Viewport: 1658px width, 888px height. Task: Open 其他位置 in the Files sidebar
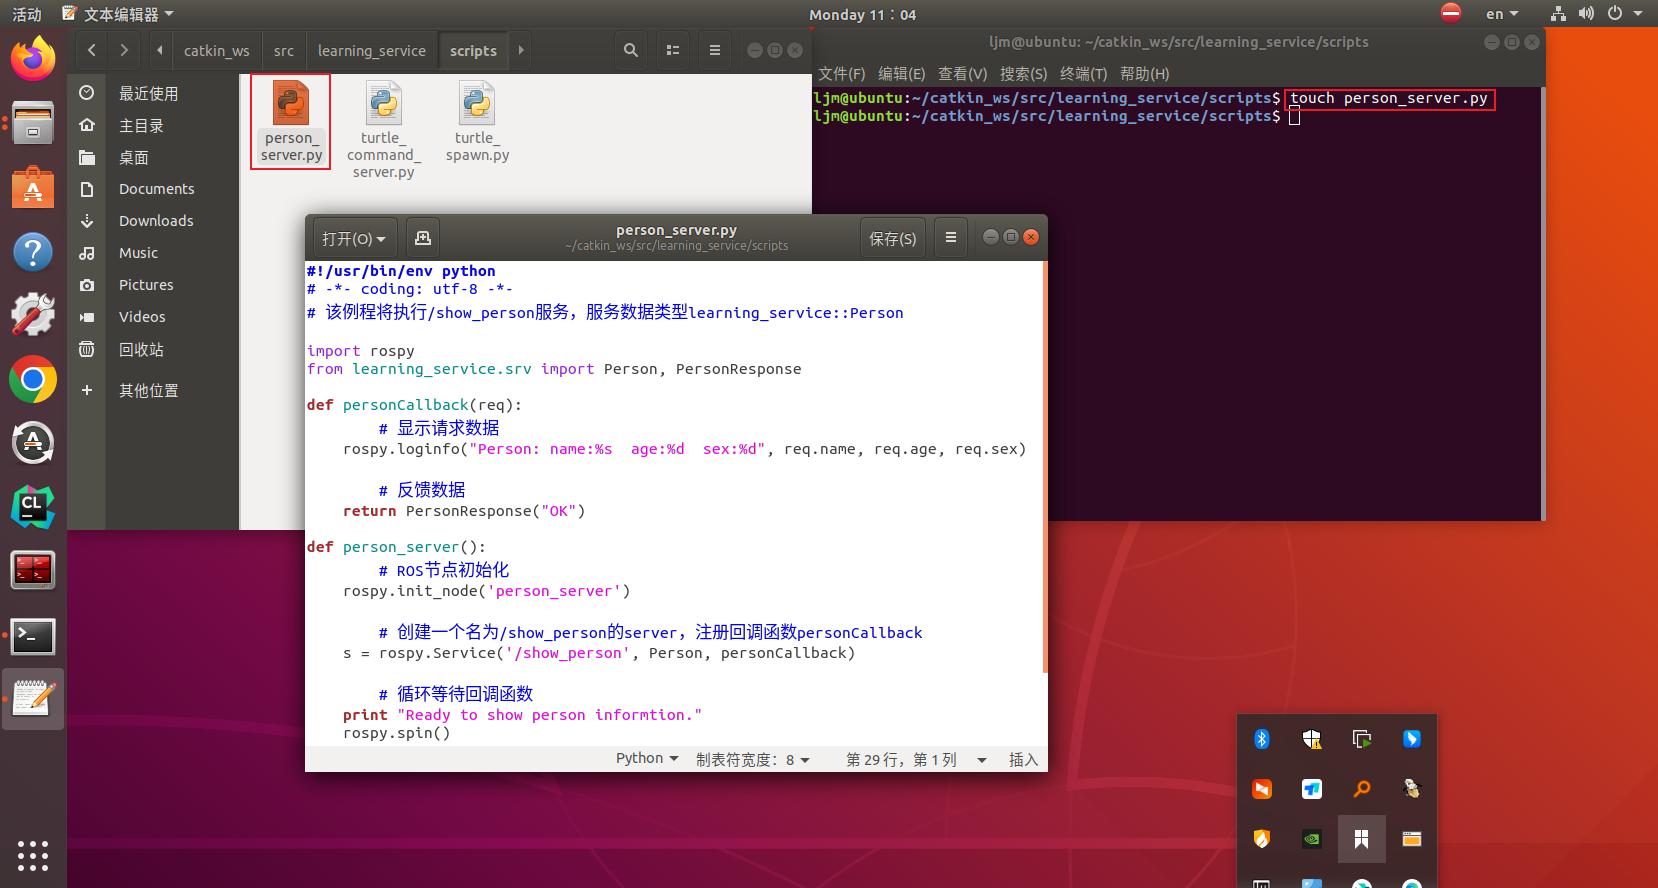pos(148,390)
